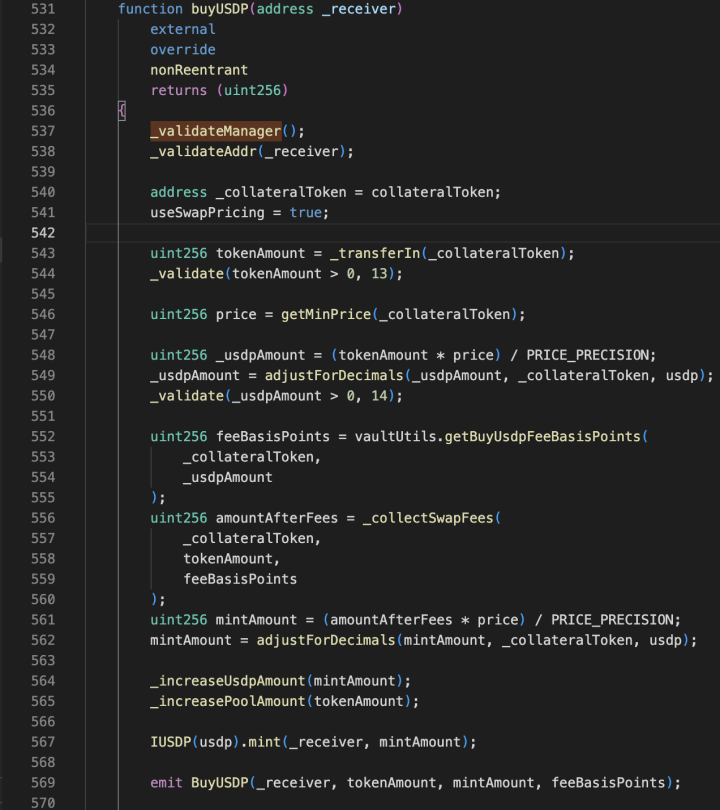Click getMinPrice on line 546
Viewport: 720px width, 810px height.
point(326,315)
